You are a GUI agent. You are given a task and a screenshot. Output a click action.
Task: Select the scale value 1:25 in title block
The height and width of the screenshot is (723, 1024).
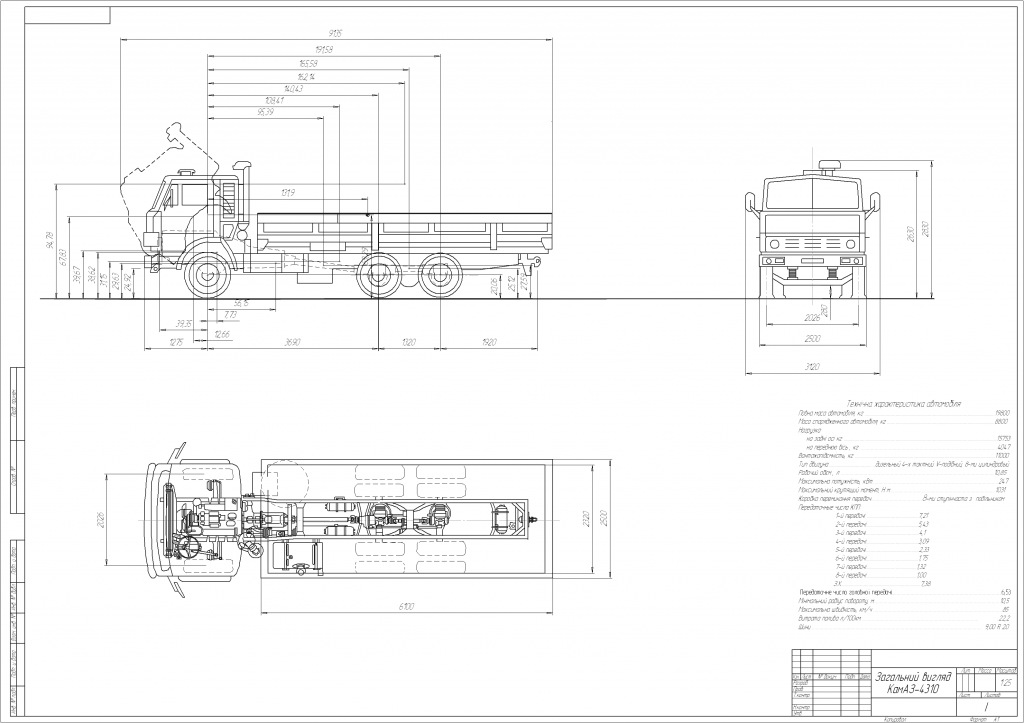[1004, 682]
